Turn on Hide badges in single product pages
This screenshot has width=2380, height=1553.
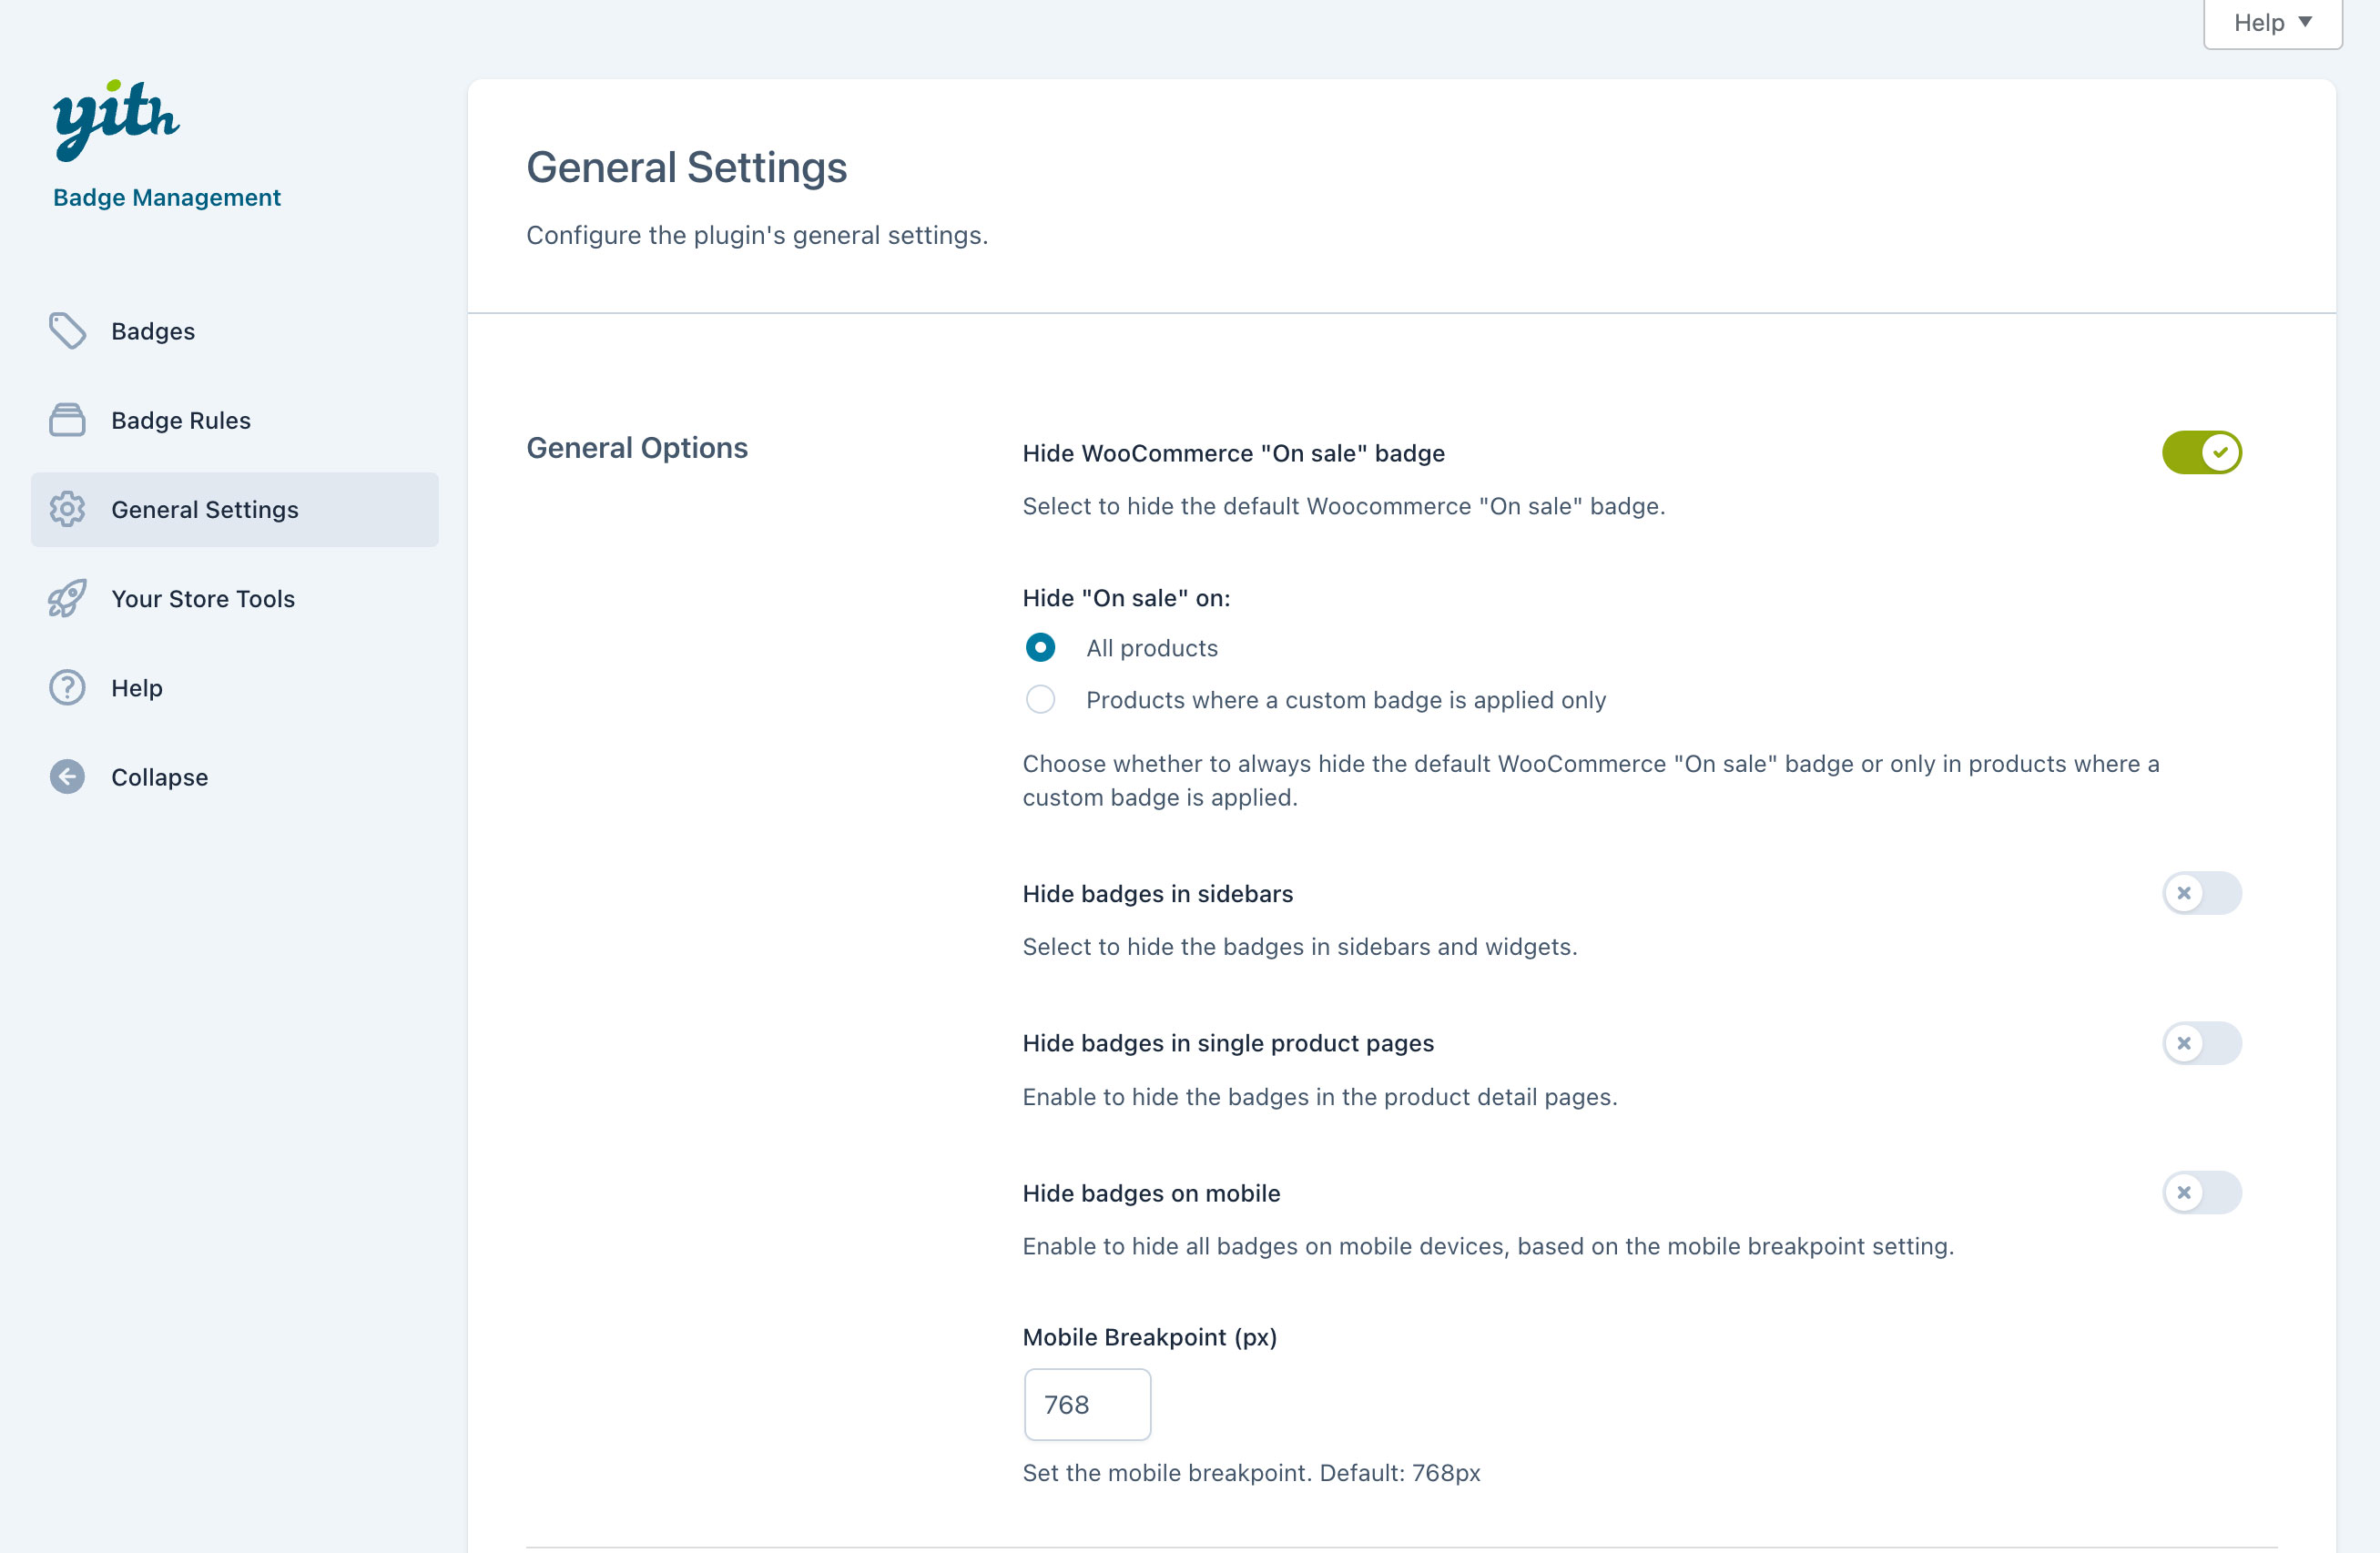pos(2201,1043)
